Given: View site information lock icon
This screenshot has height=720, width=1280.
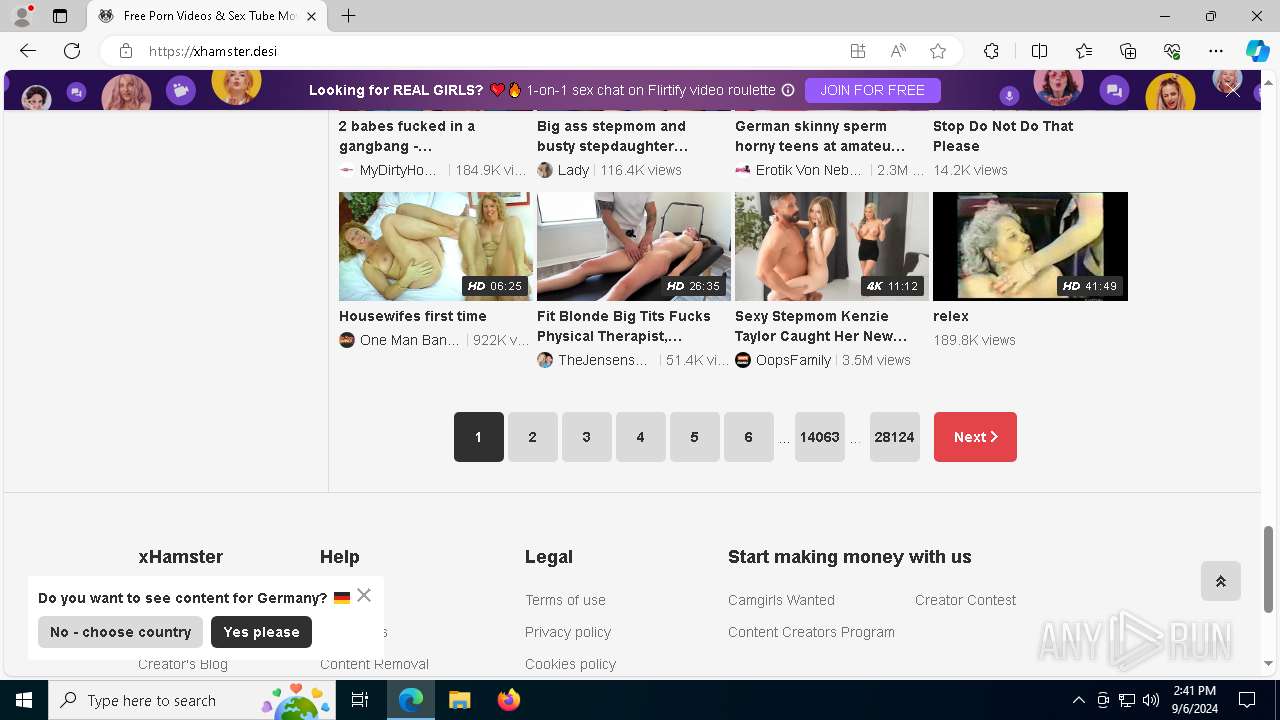Looking at the screenshot, I should coord(125,51).
